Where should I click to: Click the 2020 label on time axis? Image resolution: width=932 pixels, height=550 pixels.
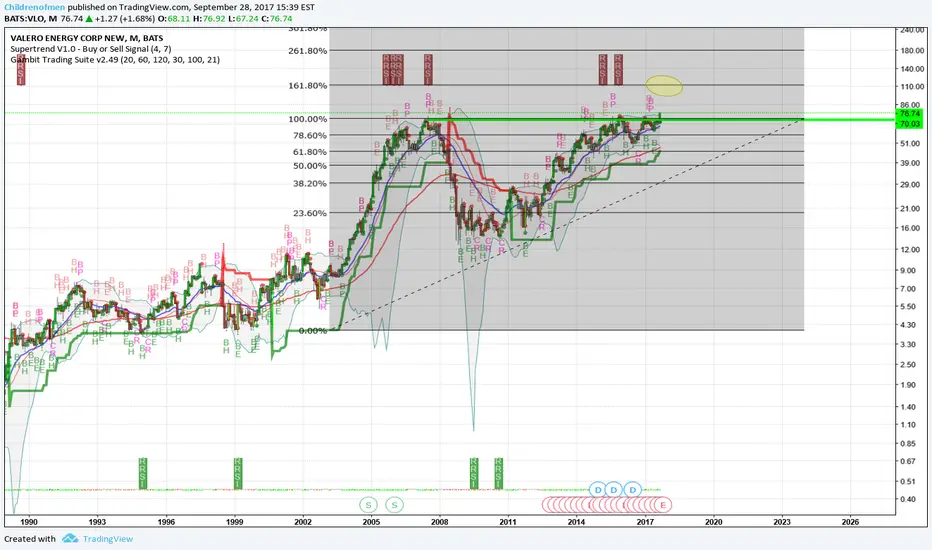point(713,522)
